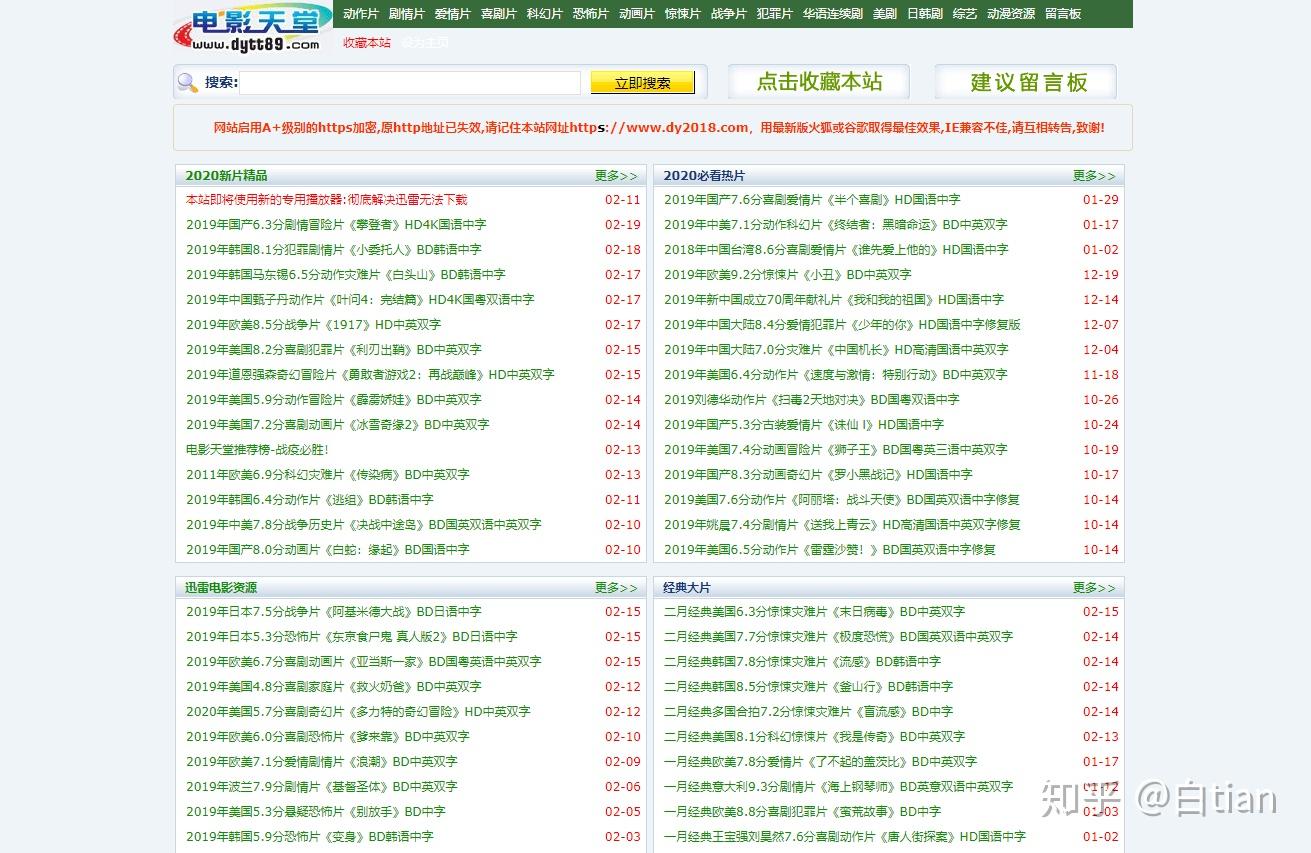Open the 《唐人街探案》 HD国语中字 link

click(845, 836)
